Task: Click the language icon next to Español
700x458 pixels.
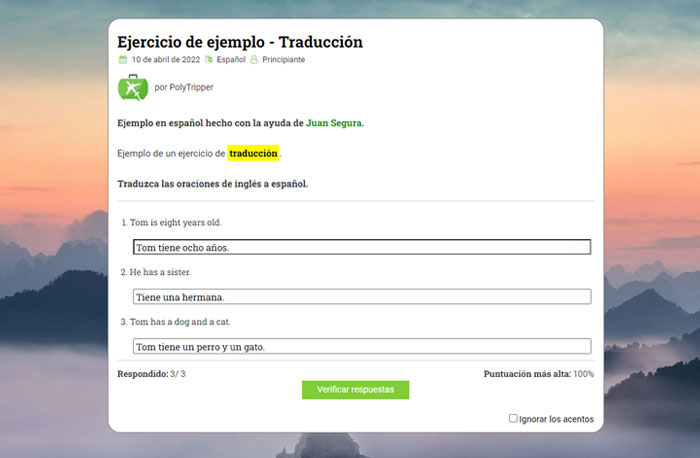Action: coord(208,60)
